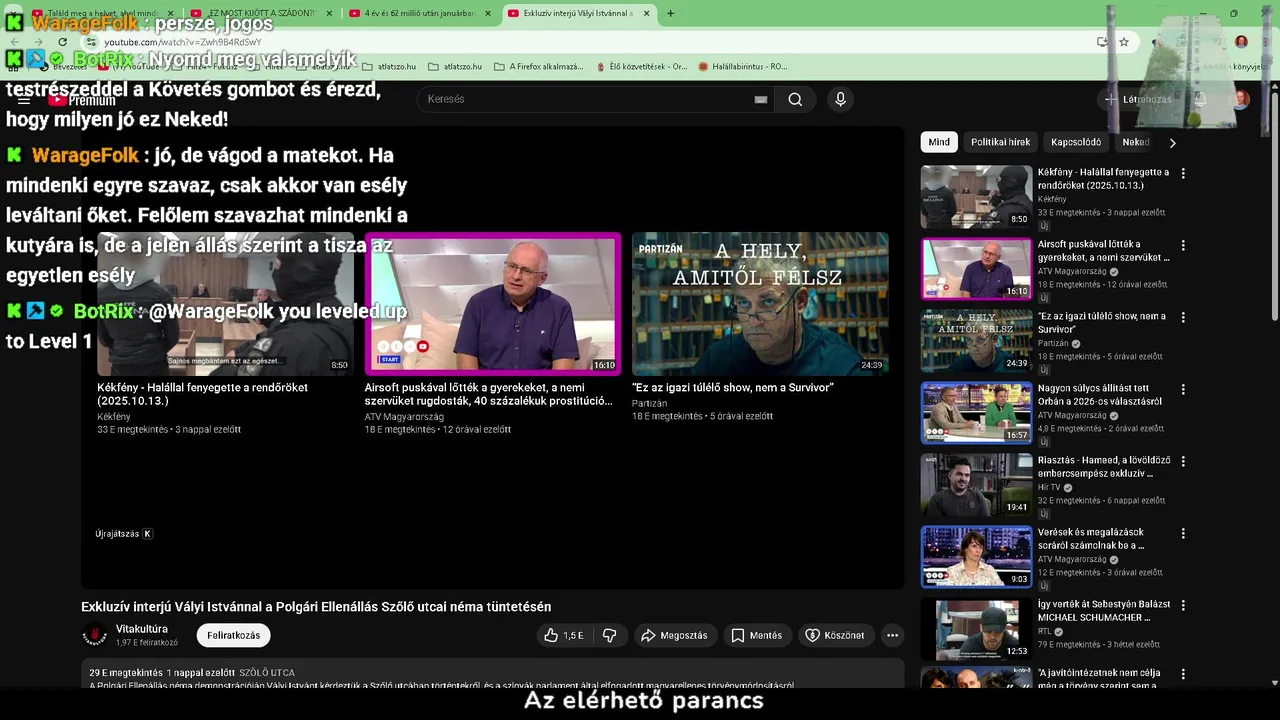The image size is (1280, 720).
Task: Select the 'Politikai hírek' filter chip
Action: (x=1000, y=142)
